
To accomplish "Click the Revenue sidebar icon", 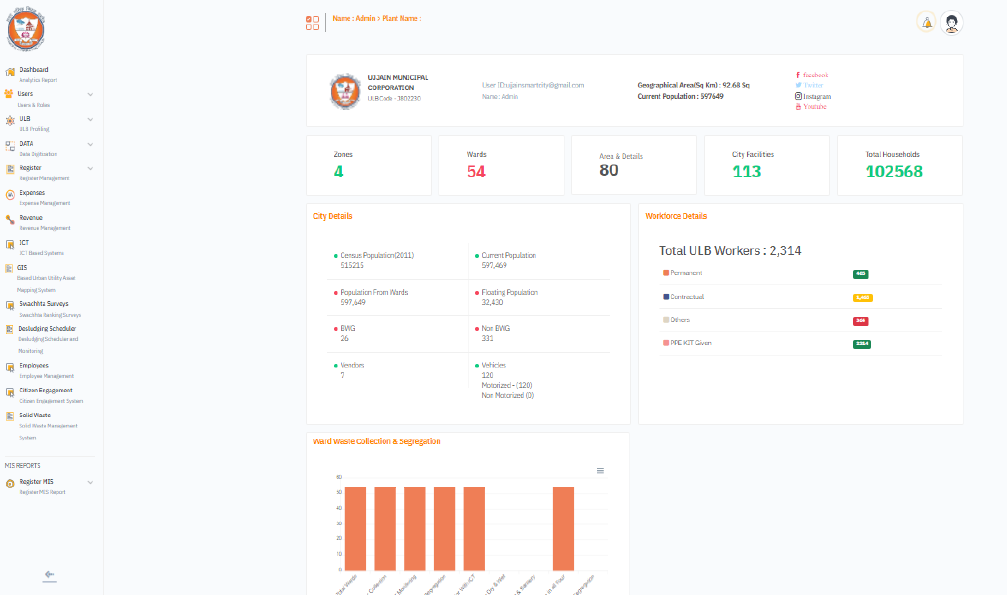I will click(x=10, y=220).
